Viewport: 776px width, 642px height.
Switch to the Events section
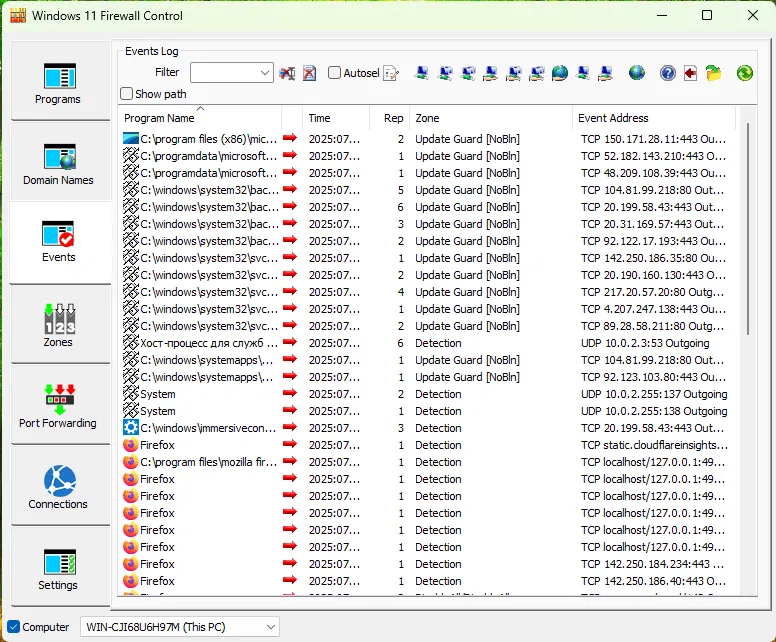click(x=60, y=243)
